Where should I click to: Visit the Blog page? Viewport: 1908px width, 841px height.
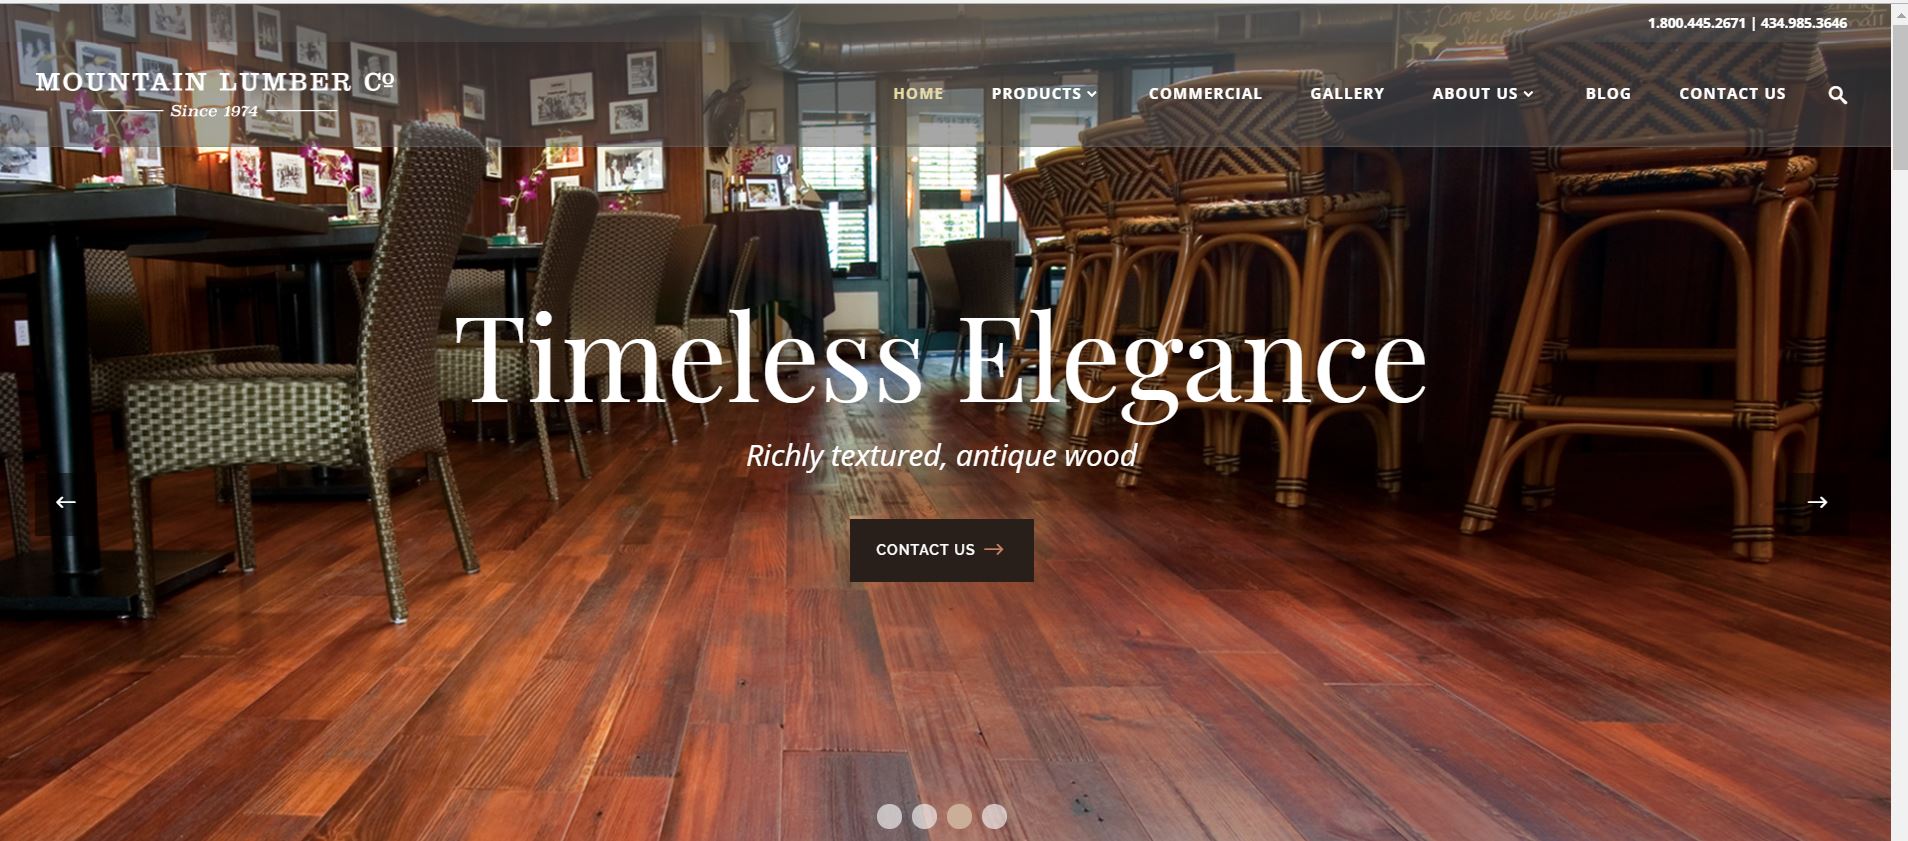(1608, 93)
